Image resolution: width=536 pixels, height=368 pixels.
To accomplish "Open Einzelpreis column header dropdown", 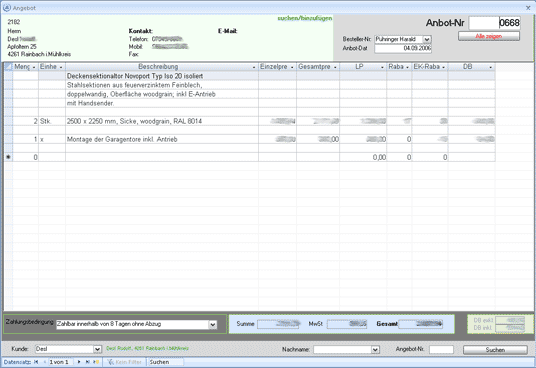I will click(292, 67).
